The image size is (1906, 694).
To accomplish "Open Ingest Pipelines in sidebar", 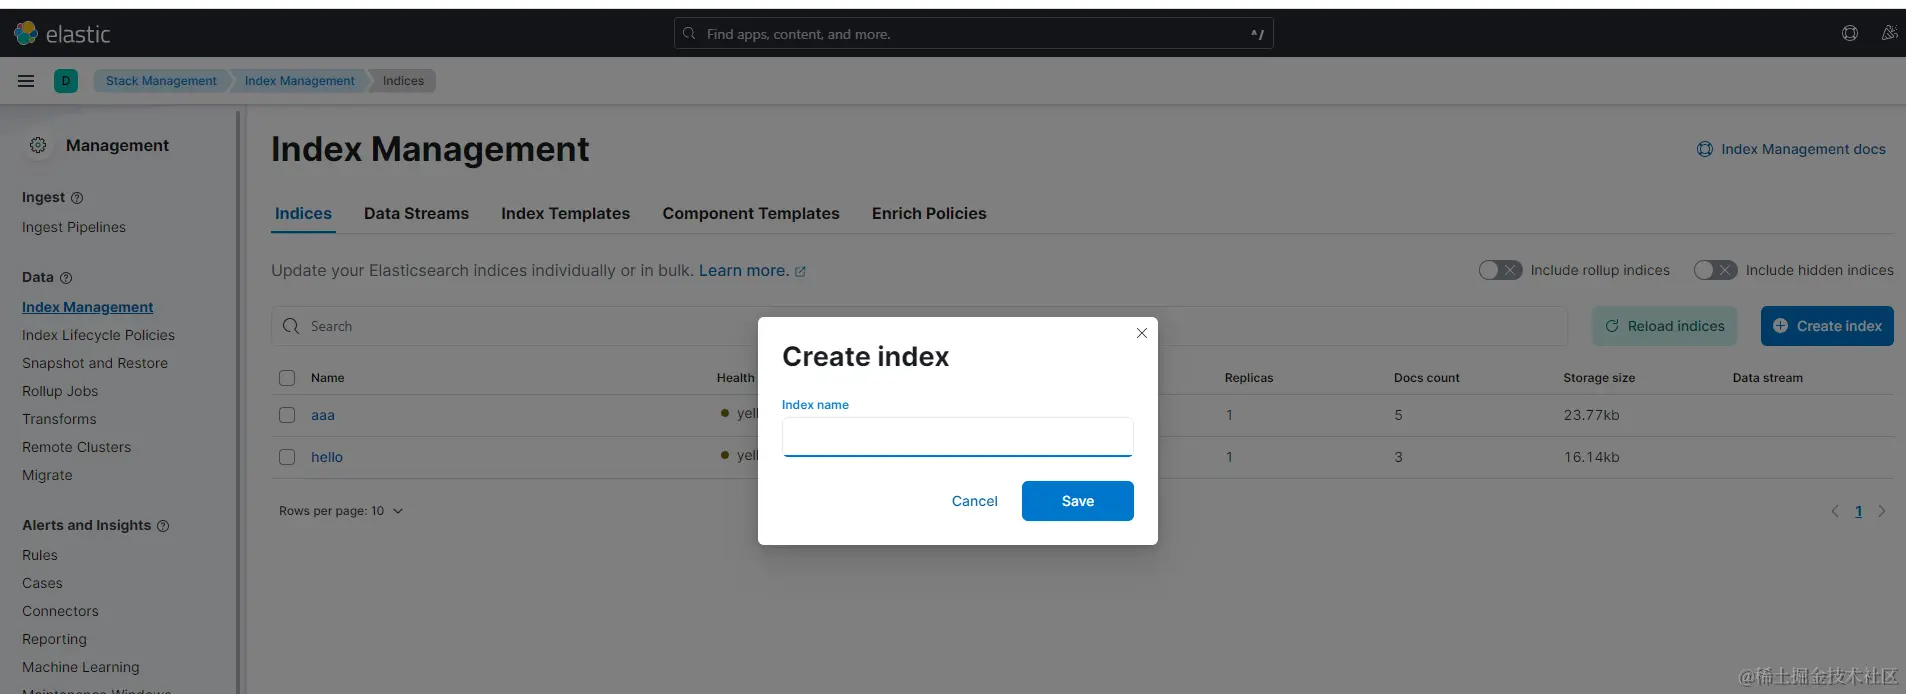I will [x=74, y=227].
